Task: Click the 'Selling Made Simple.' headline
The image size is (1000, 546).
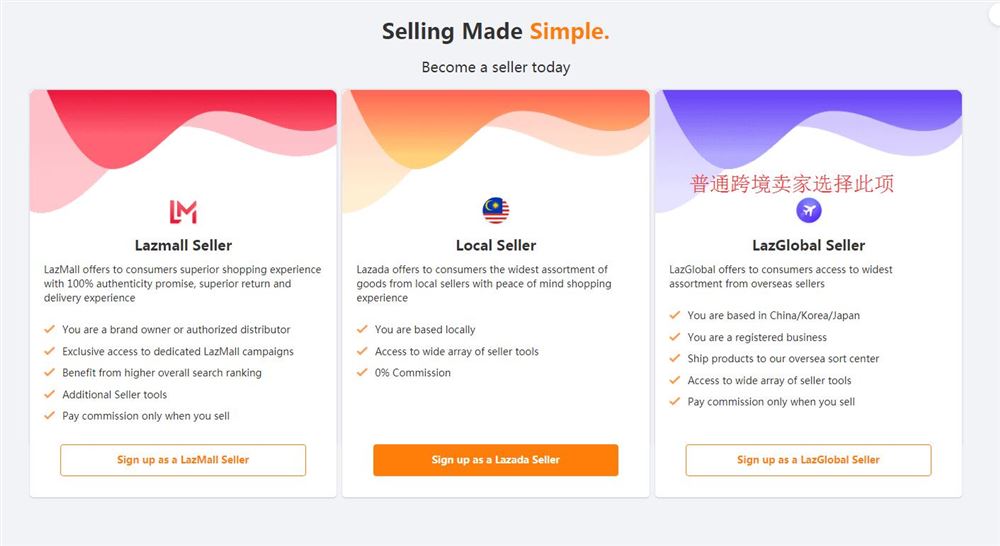Action: (x=496, y=31)
